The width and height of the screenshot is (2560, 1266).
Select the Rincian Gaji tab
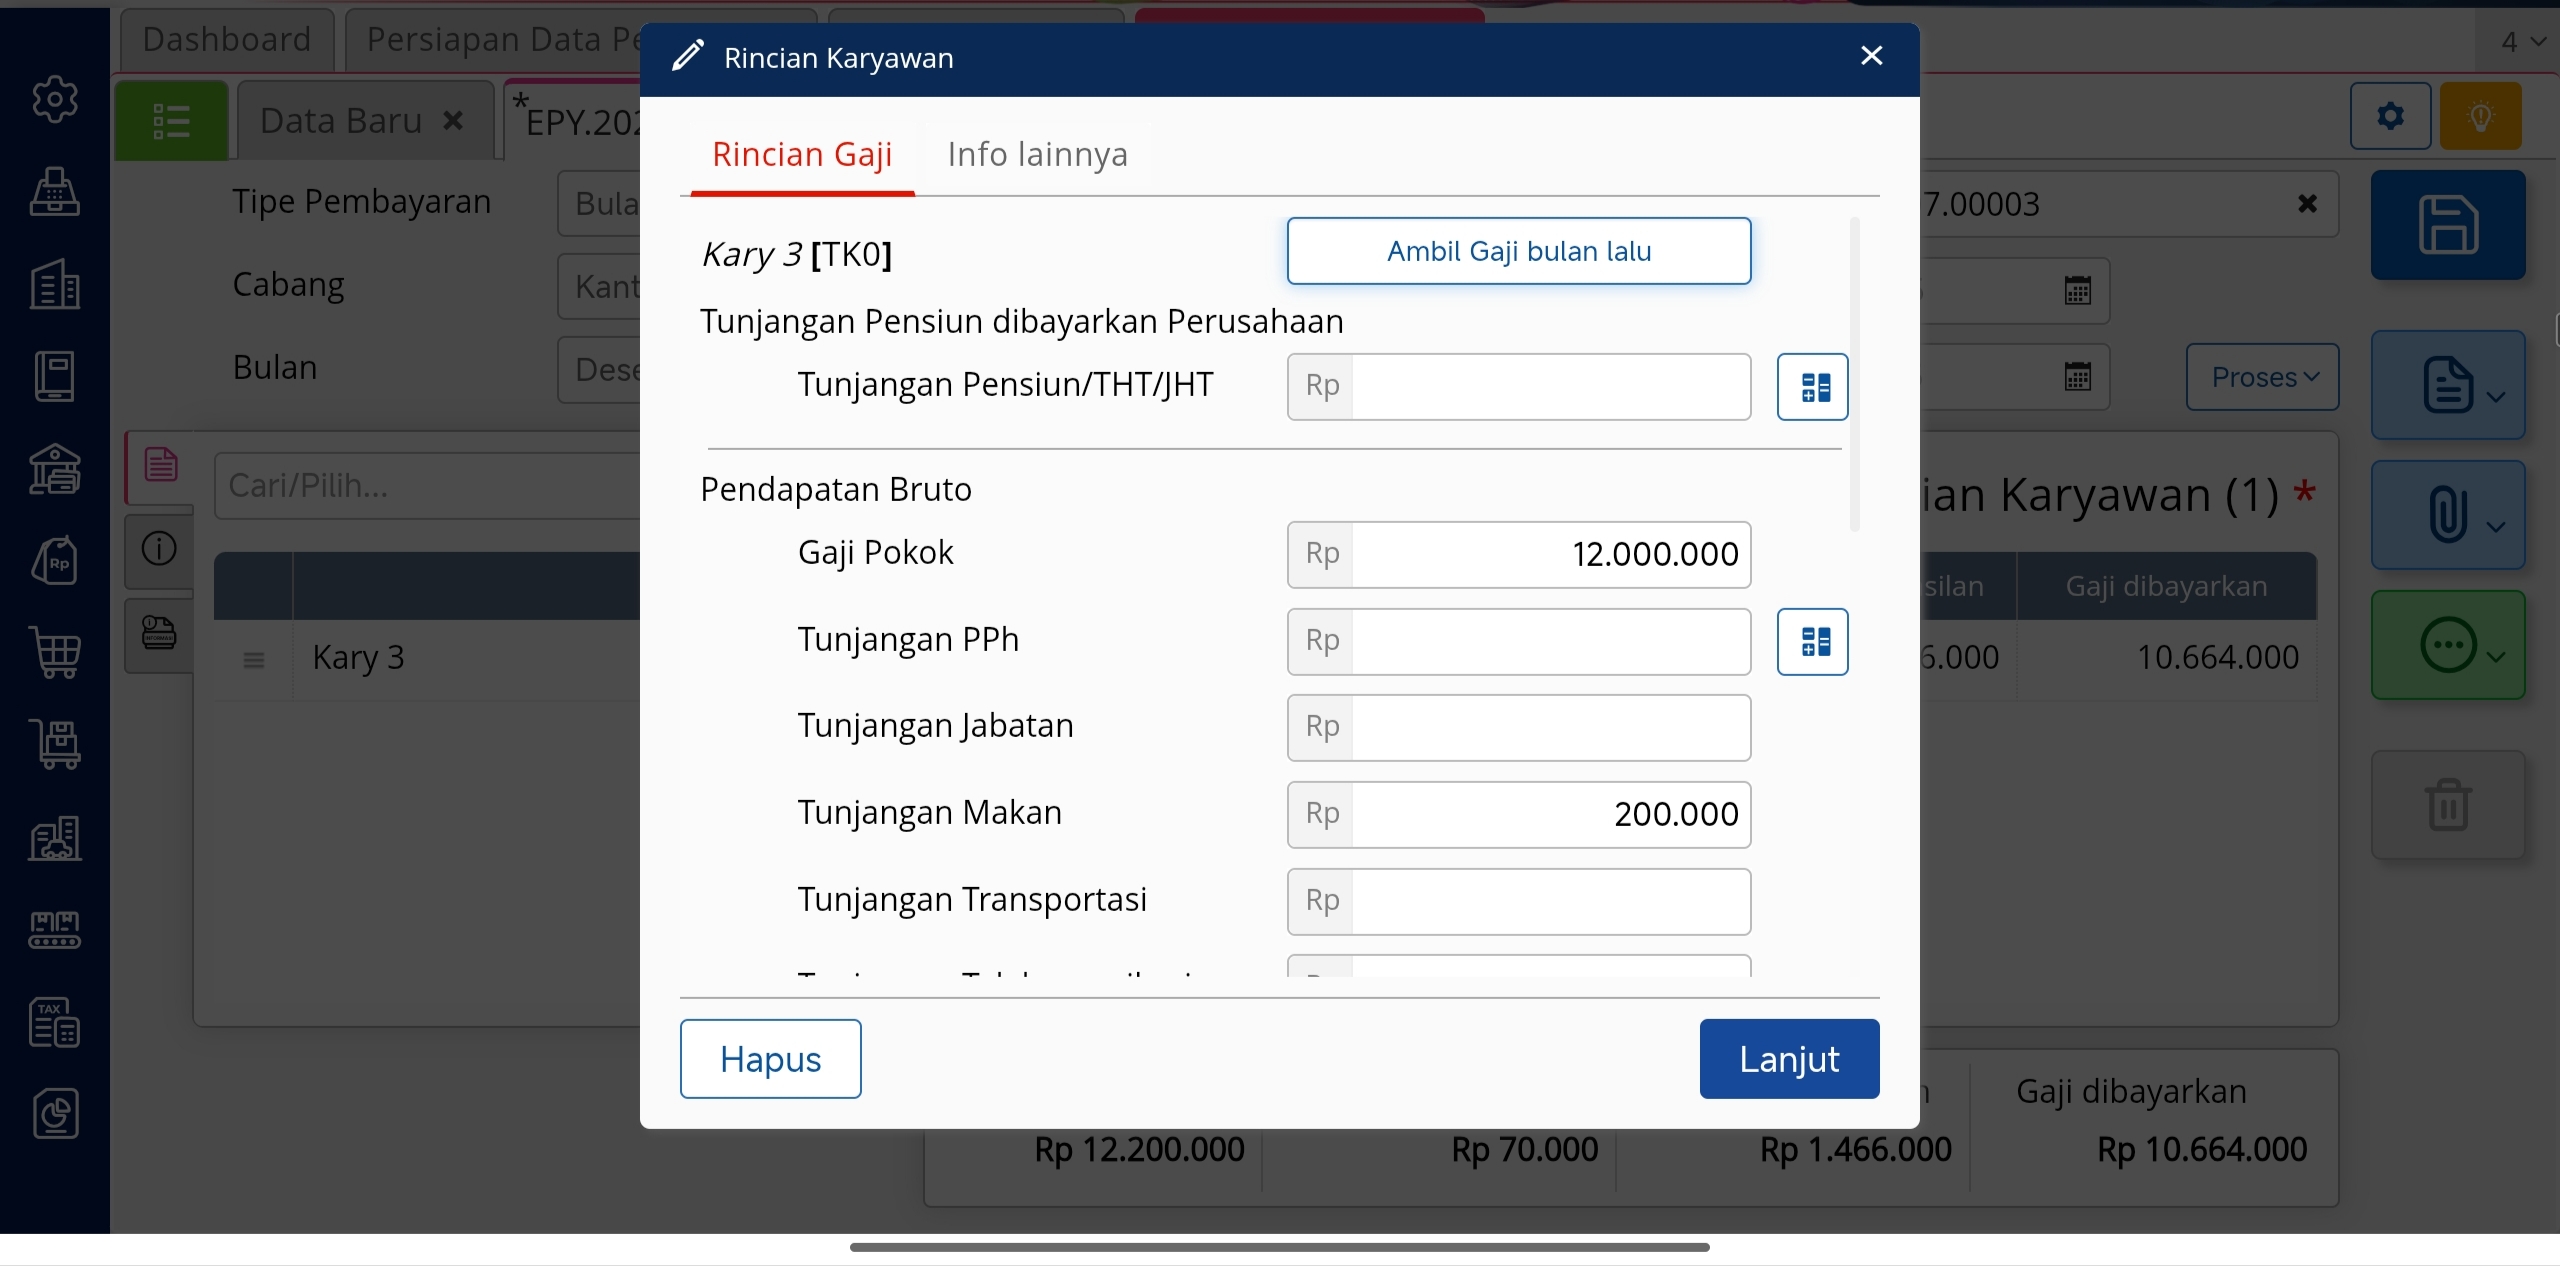click(x=802, y=154)
